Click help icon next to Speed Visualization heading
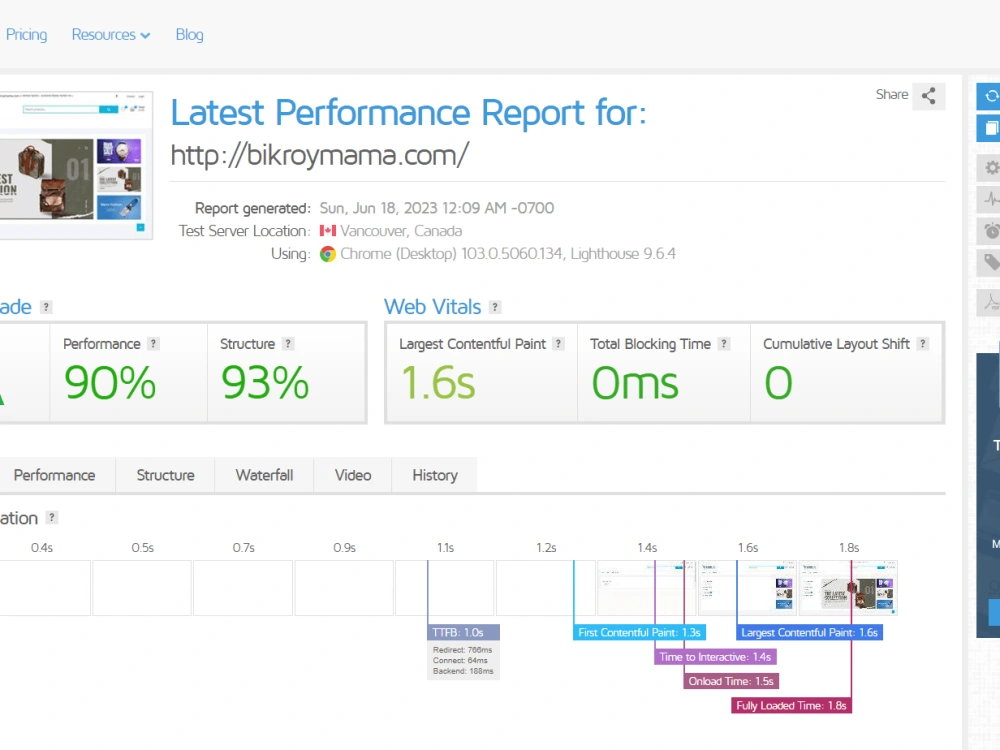Screen dimensions: 1000x750 52,518
